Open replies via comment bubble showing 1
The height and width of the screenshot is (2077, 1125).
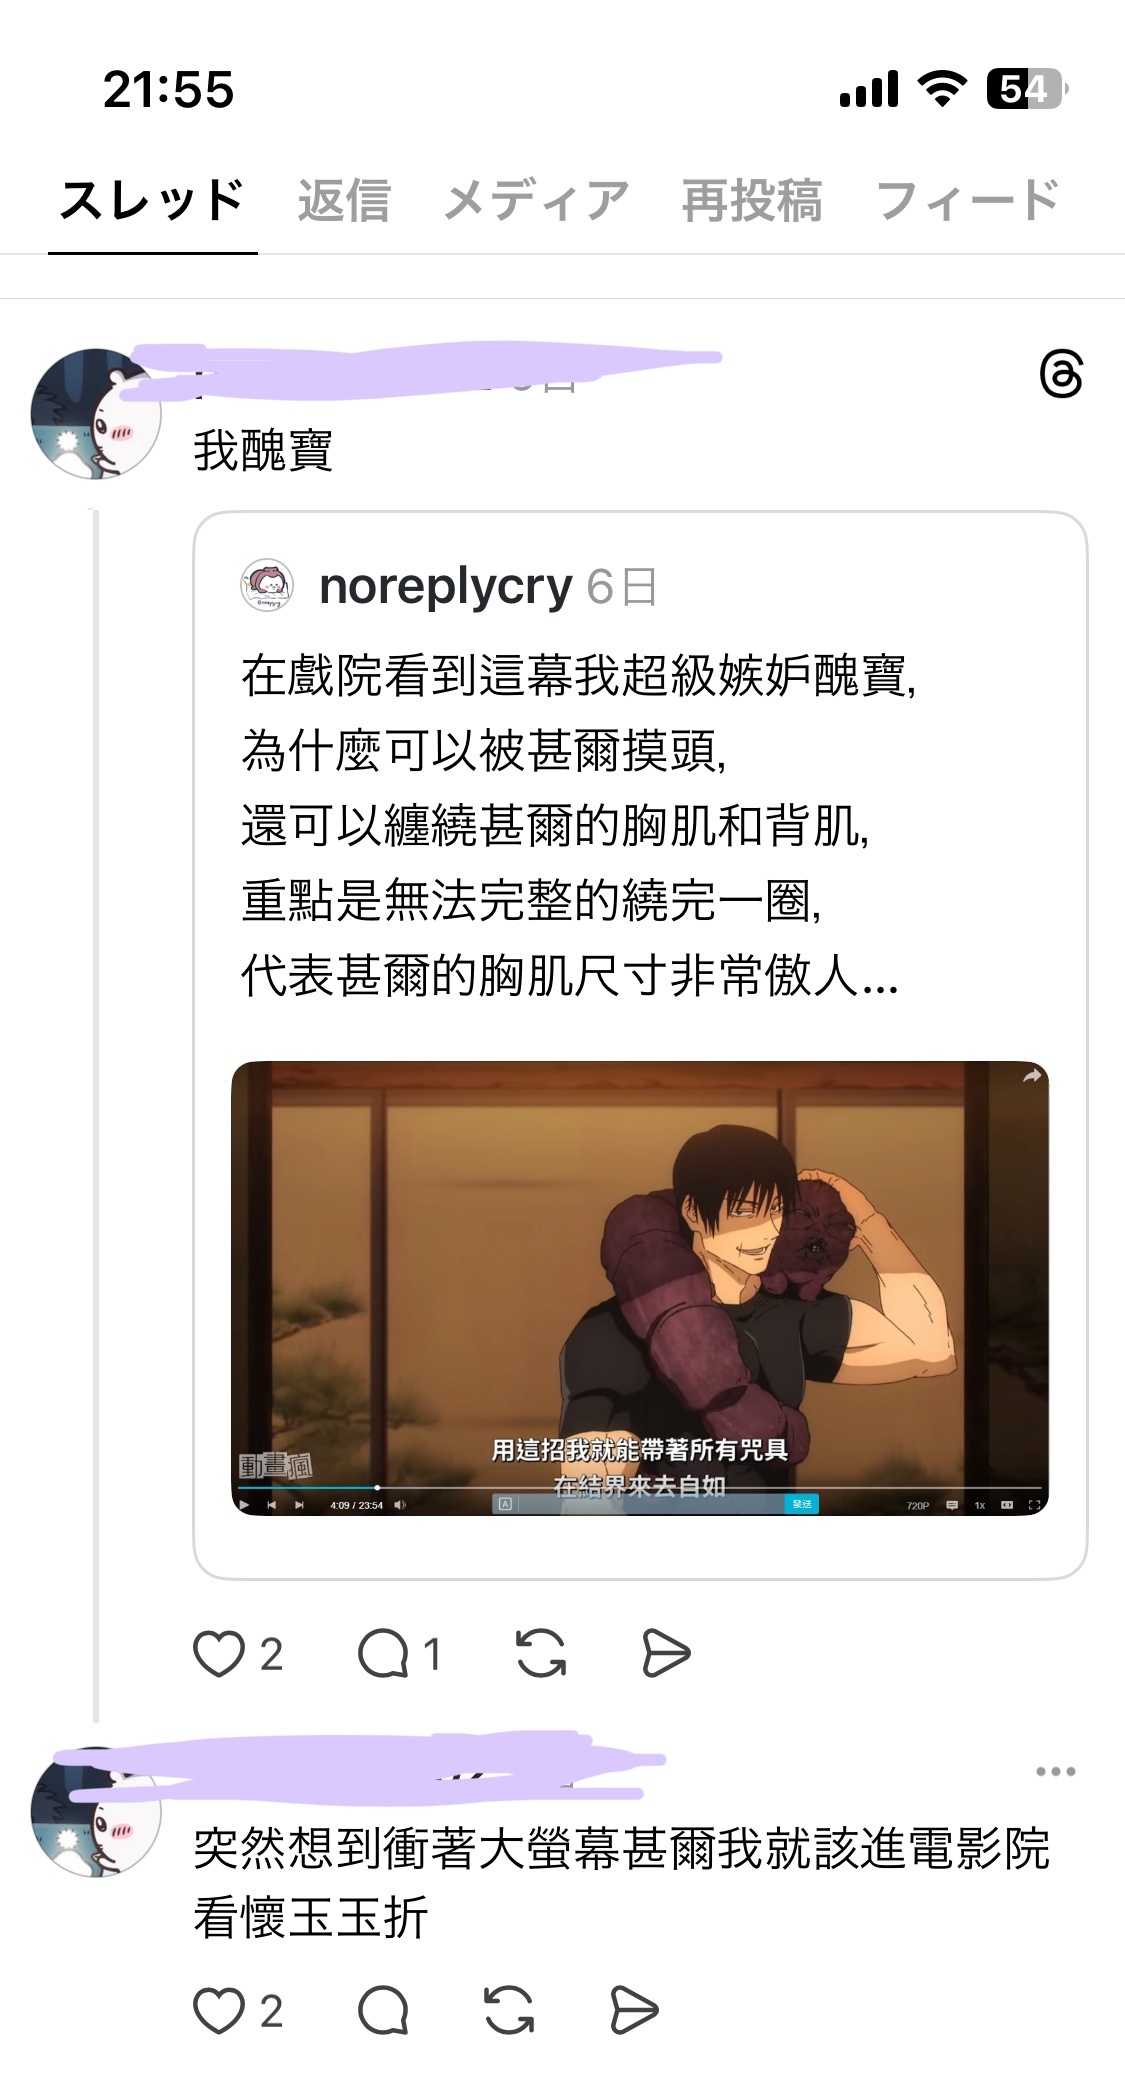[384, 1653]
